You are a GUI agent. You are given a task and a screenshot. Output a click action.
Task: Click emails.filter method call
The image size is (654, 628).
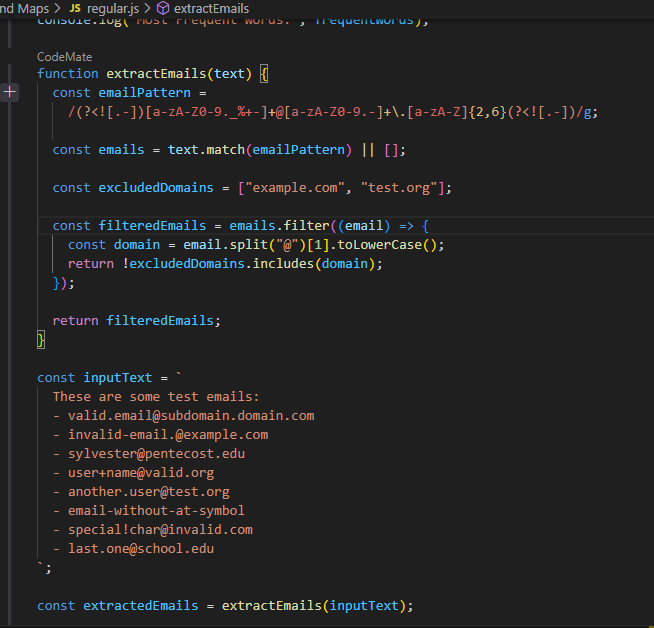pos(279,226)
